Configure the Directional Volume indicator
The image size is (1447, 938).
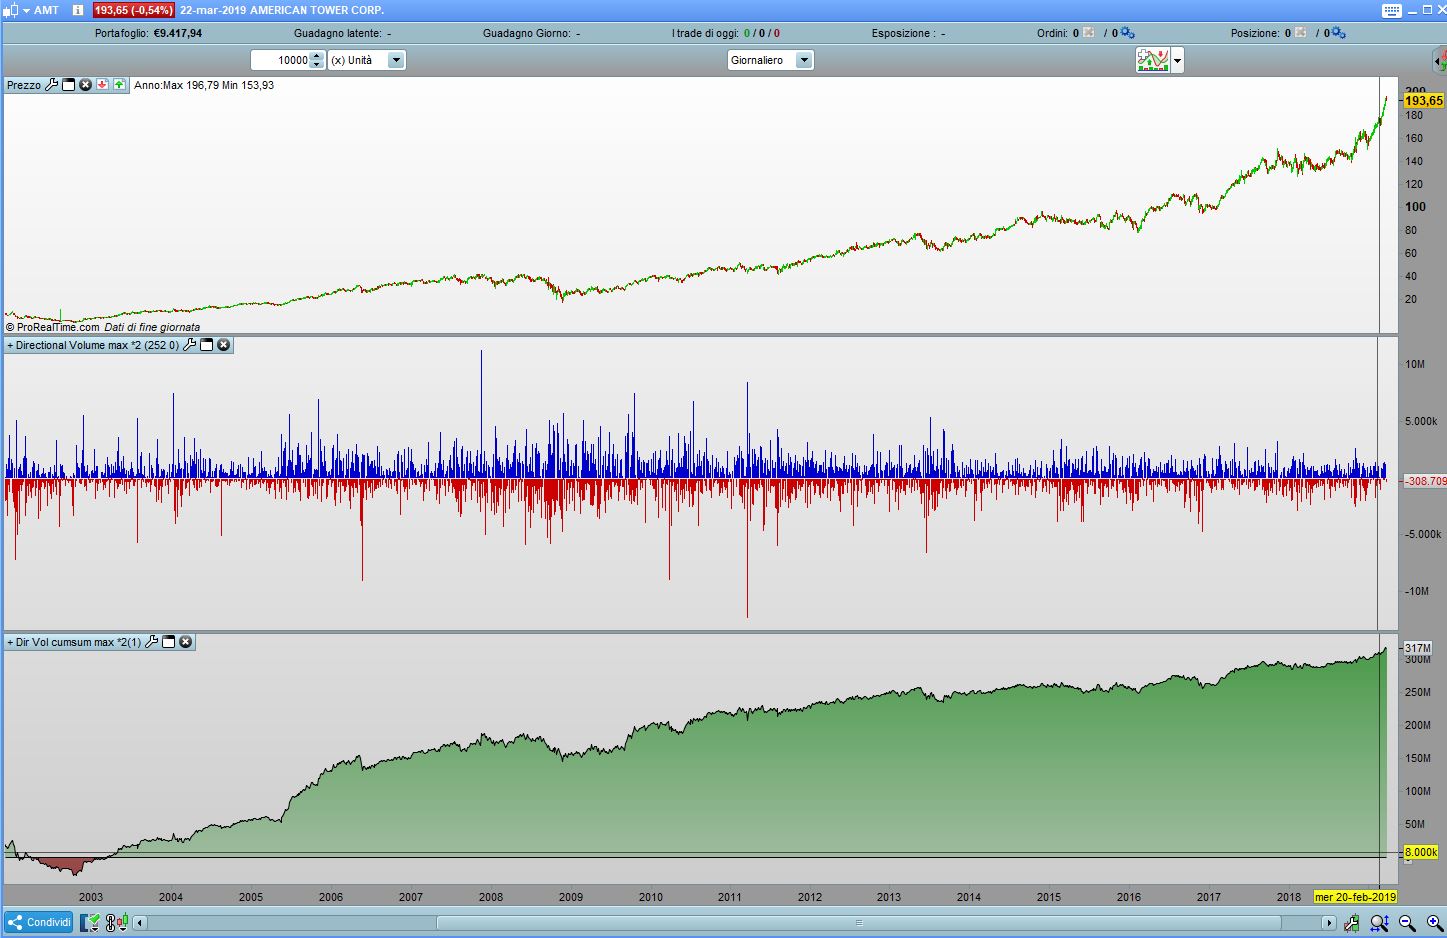tap(190, 345)
